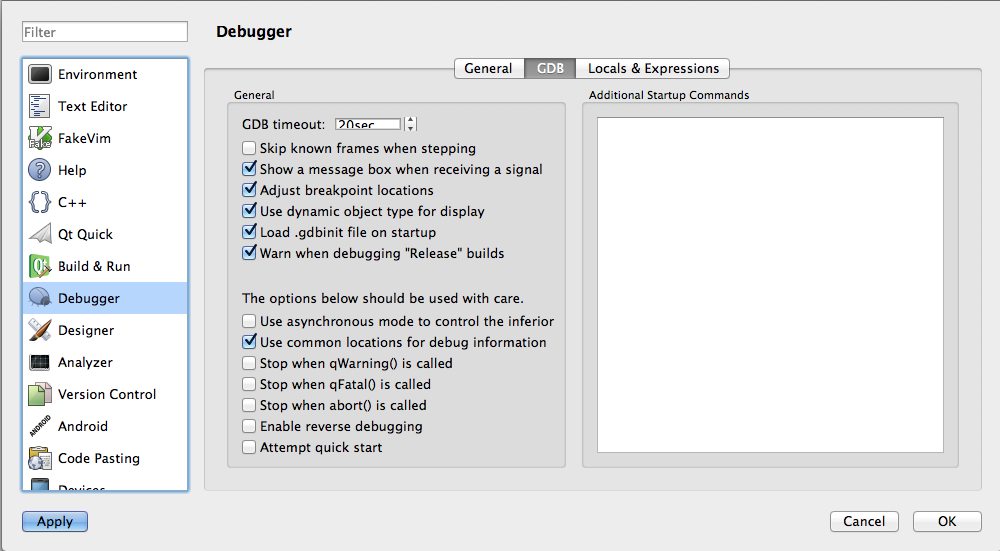1000x551 pixels.
Task: Open the Help category icon
Action: tap(40, 170)
